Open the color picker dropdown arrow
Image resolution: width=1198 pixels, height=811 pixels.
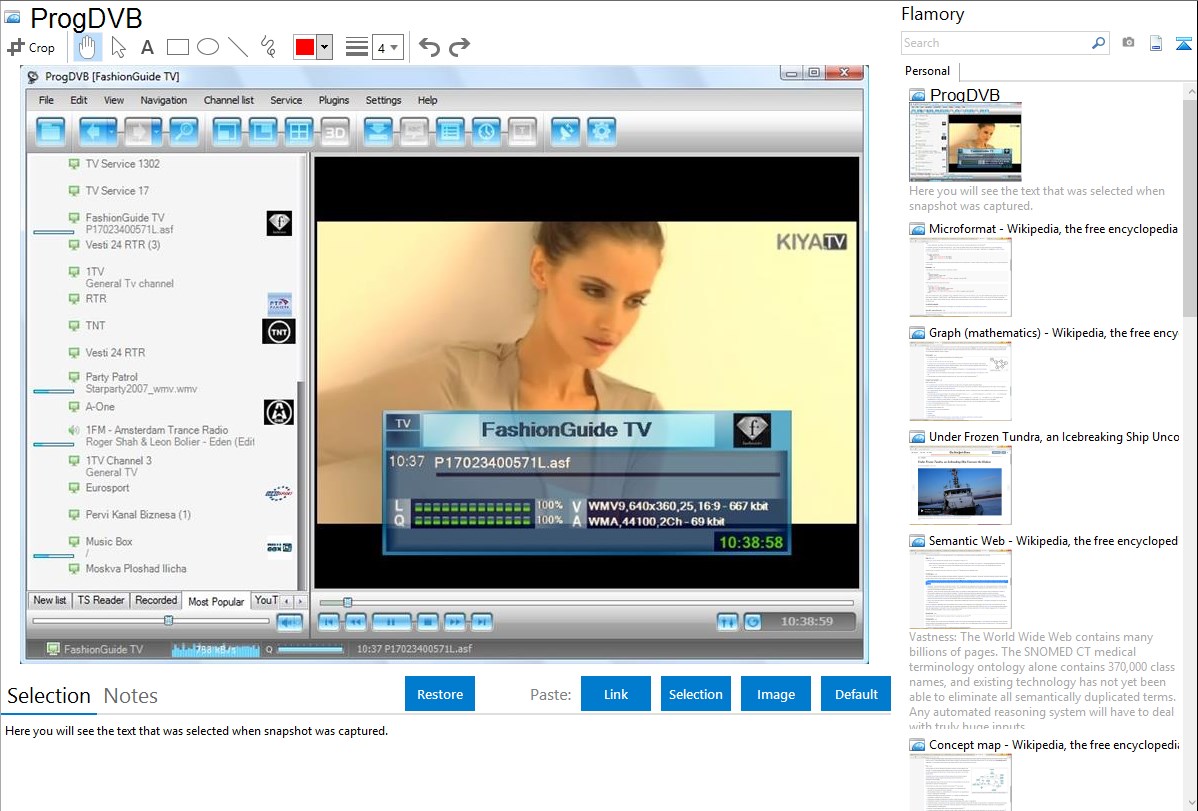pyautogui.click(x=325, y=47)
